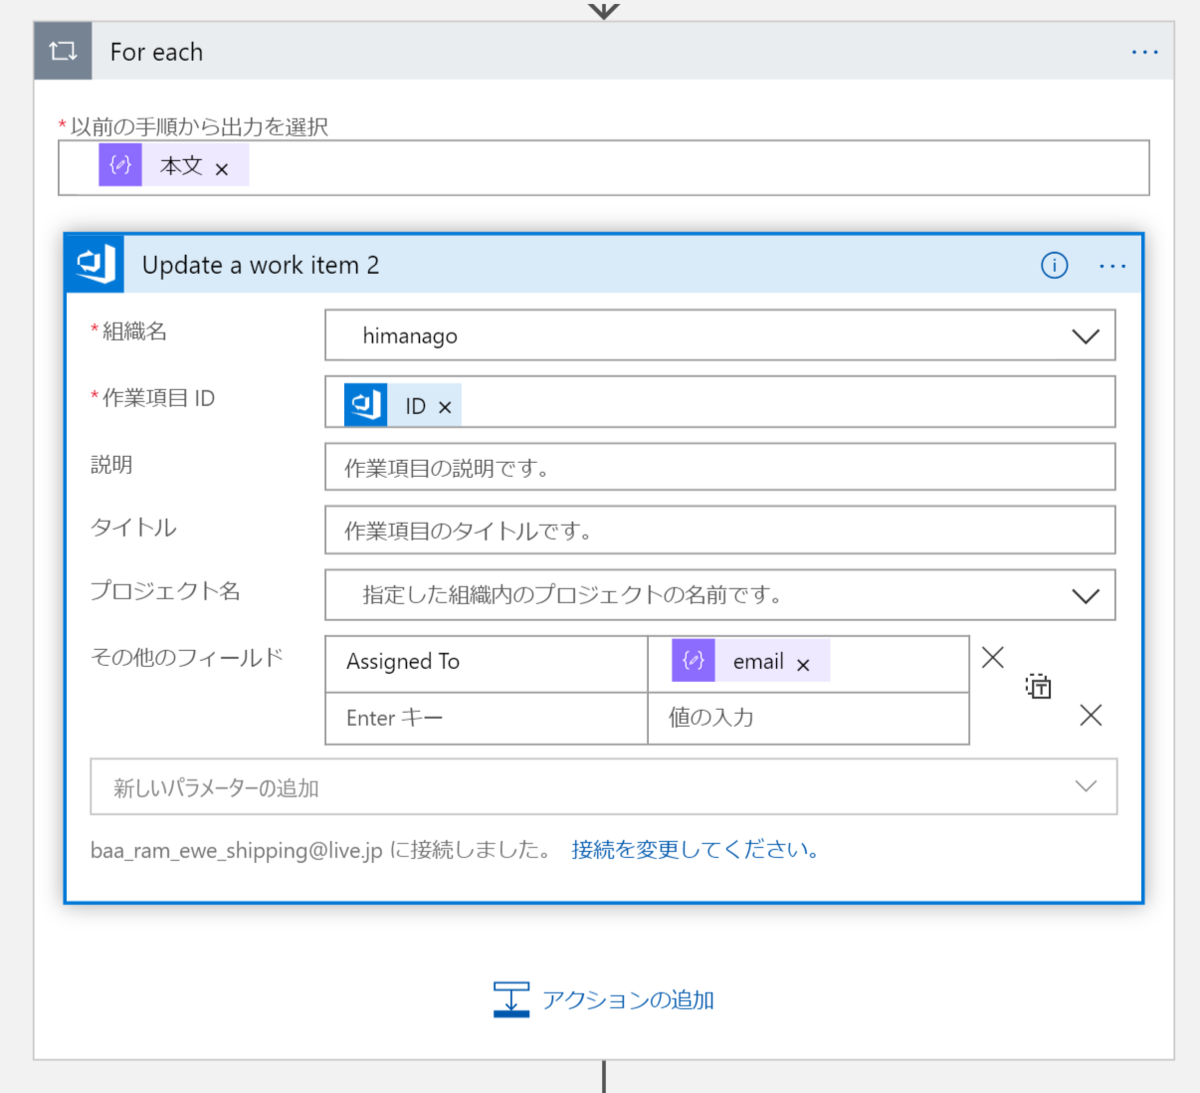Open info for Update a work item 2
The height and width of the screenshot is (1093, 1200).
tap(1054, 265)
